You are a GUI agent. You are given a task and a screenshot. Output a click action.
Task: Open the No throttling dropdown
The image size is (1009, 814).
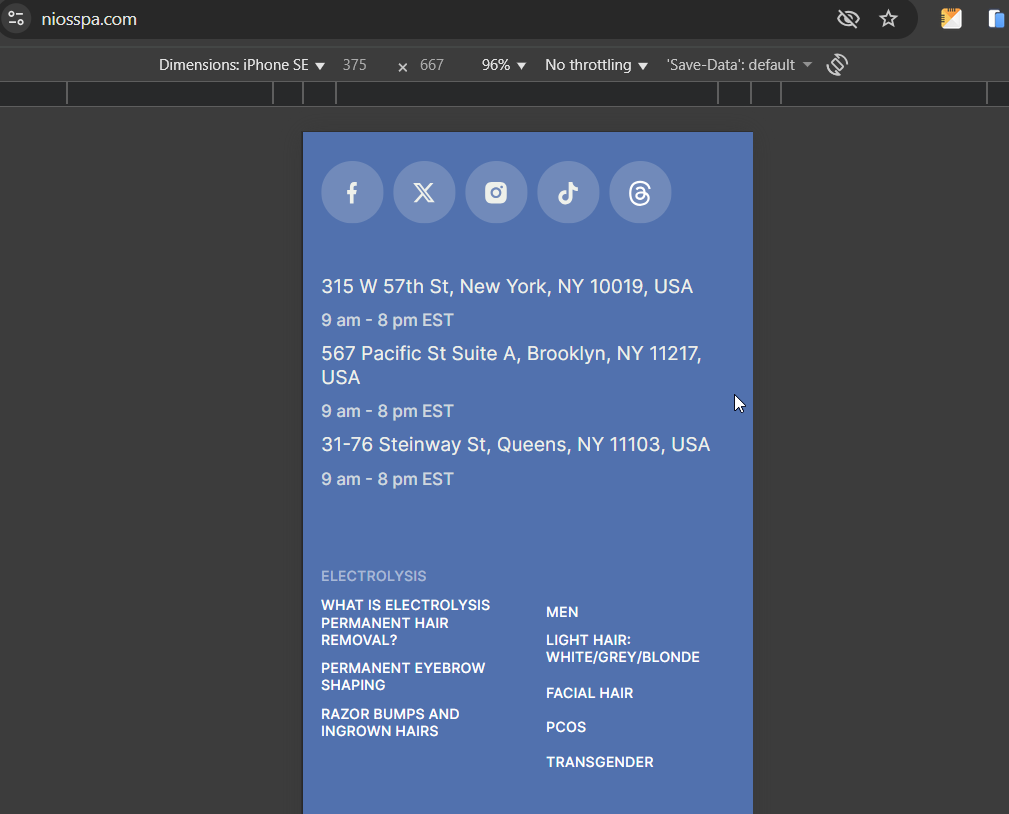coord(596,65)
